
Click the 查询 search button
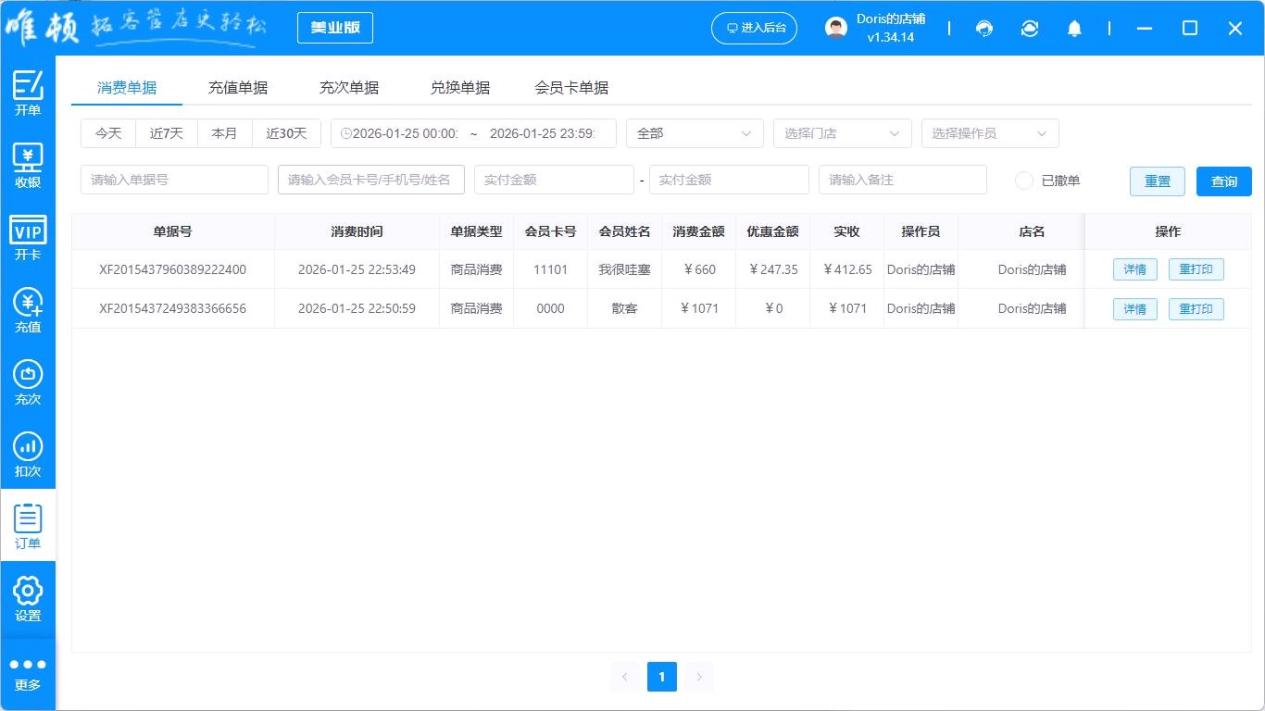(1224, 181)
